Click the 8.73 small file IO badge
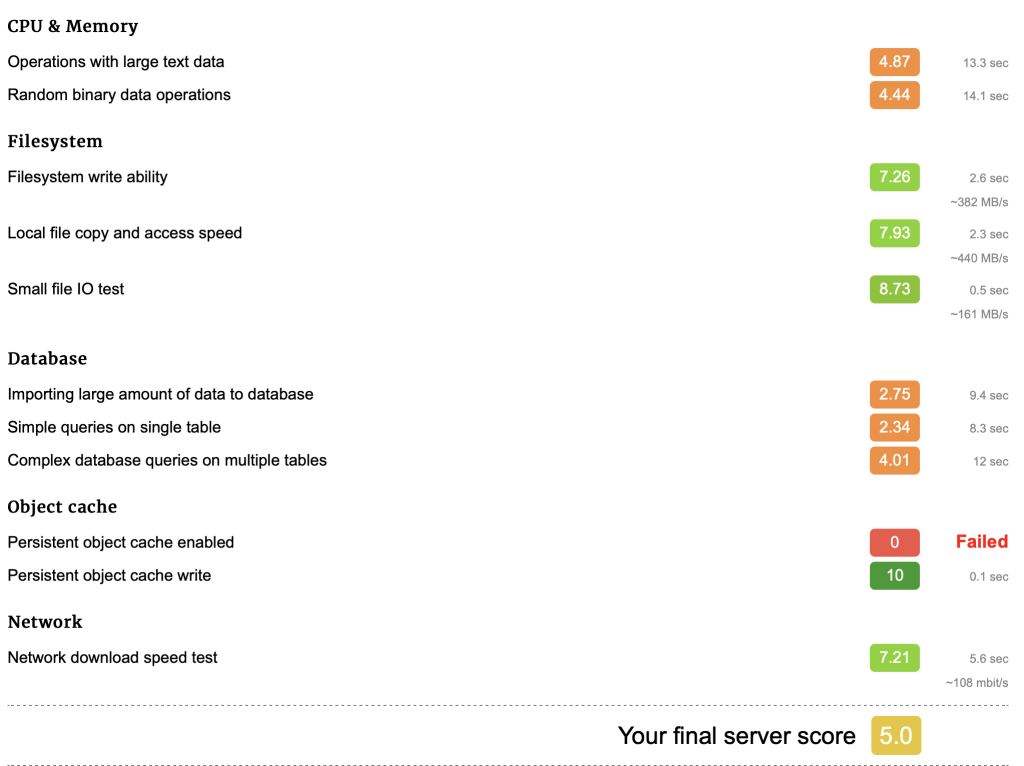This screenshot has width=1024, height=766. pyautogui.click(x=894, y=289)
